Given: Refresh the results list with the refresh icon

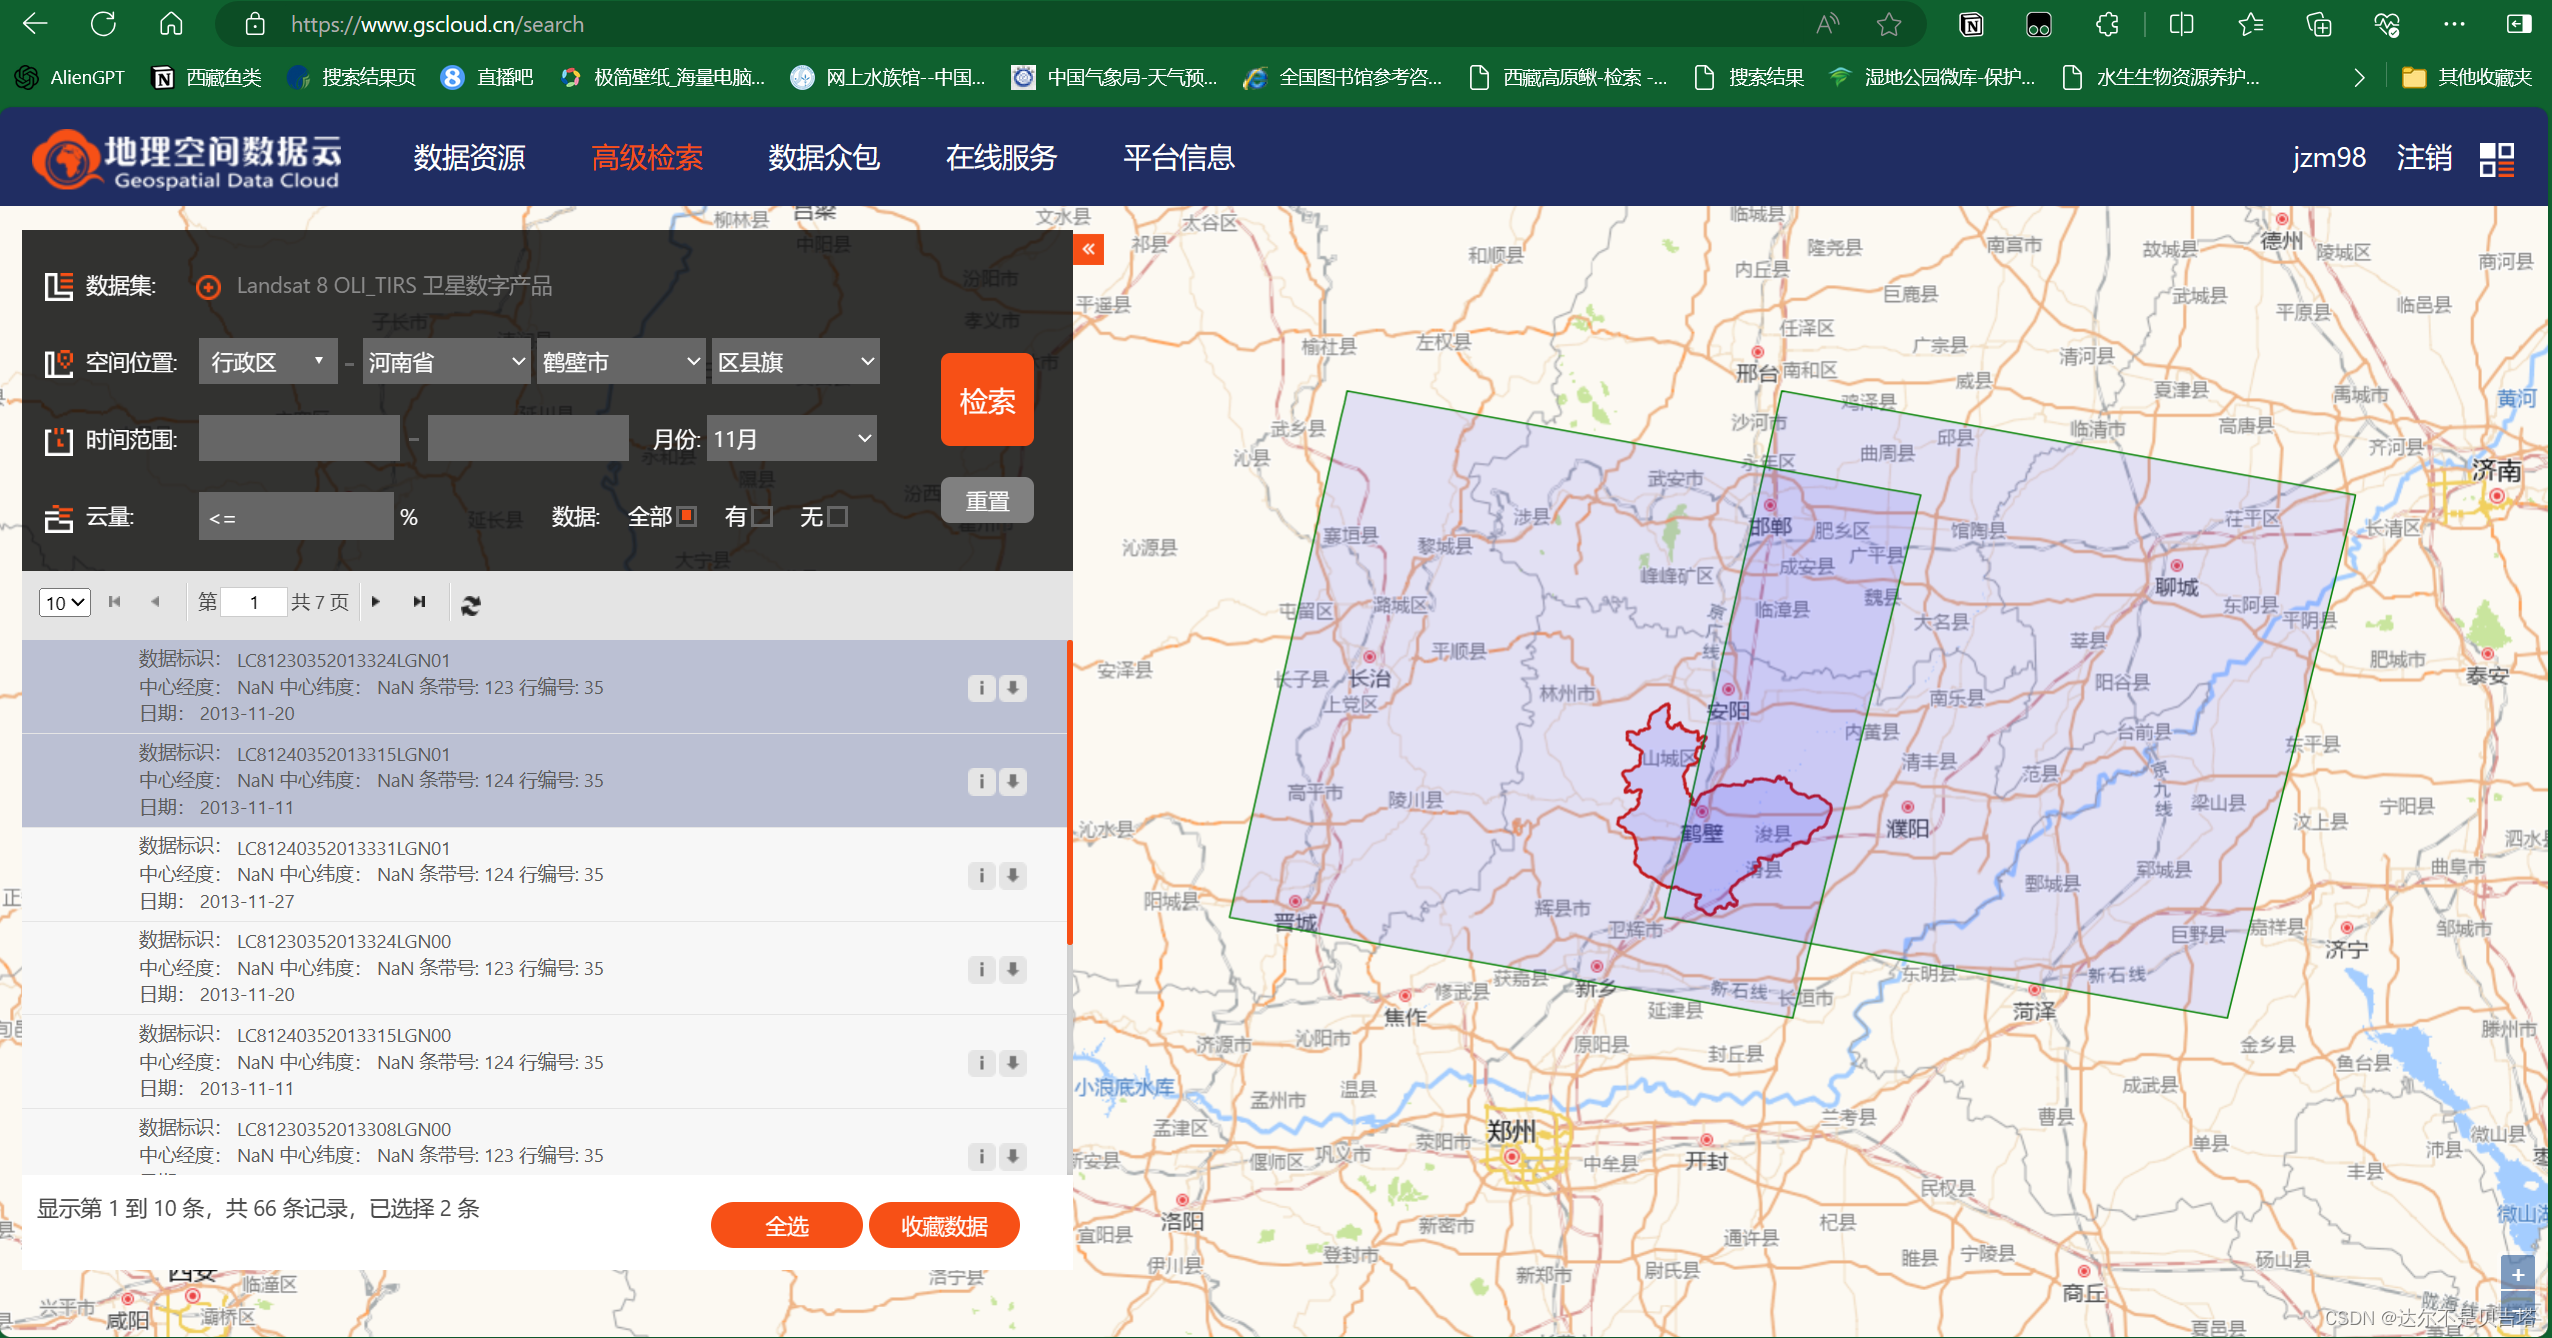Looking at the screenshot, I should pos(471,604).
